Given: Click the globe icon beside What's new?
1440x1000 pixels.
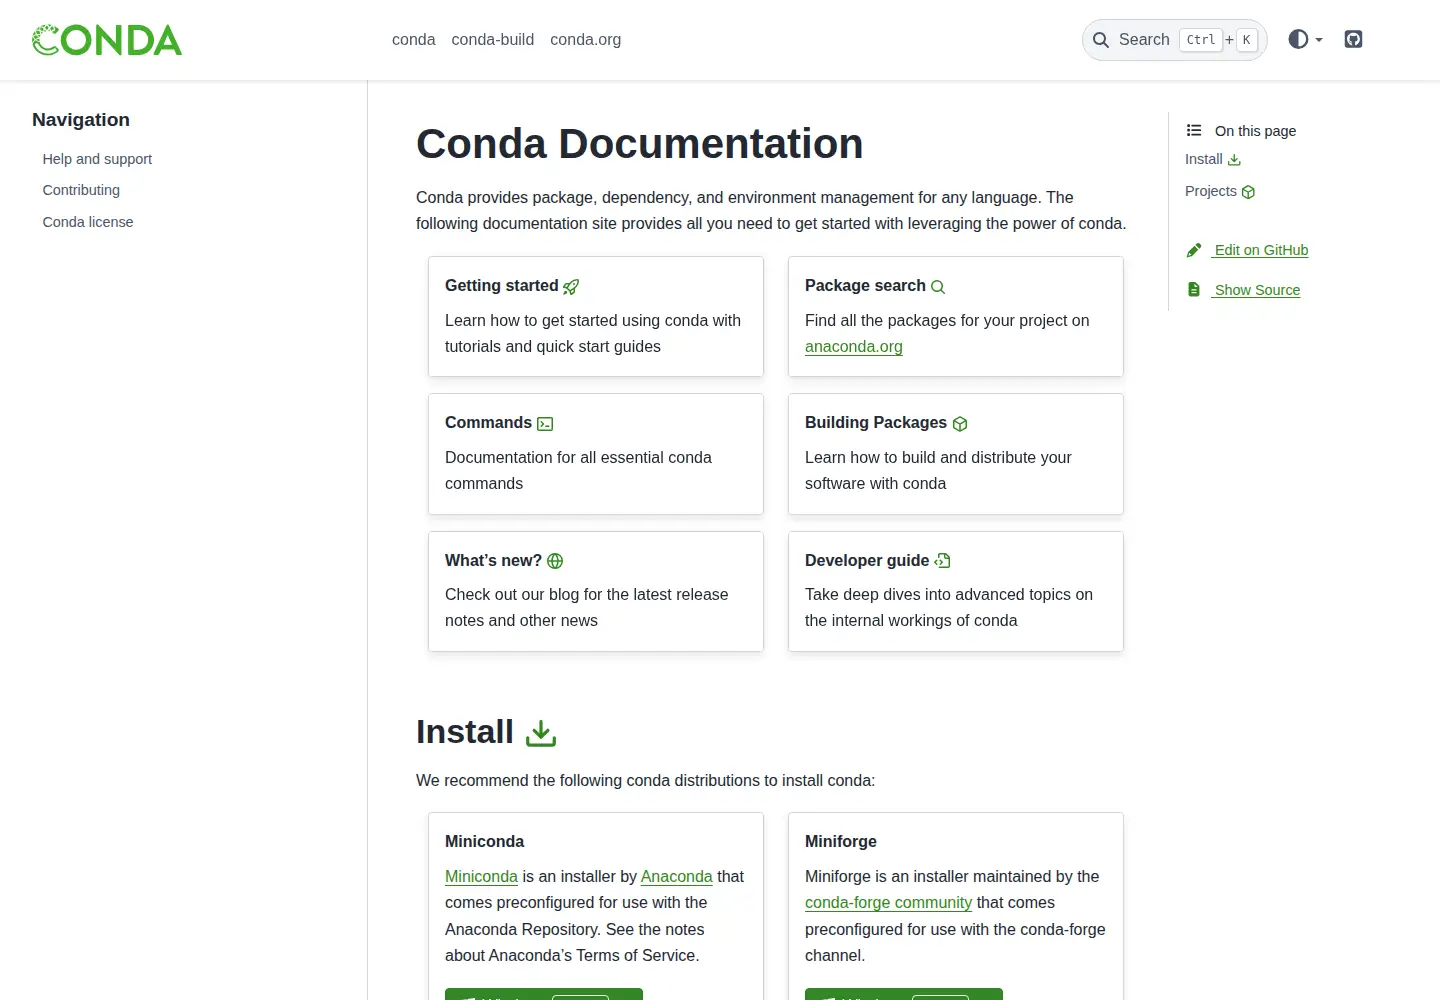Looking at the screenshot, I should coord(555,561).
